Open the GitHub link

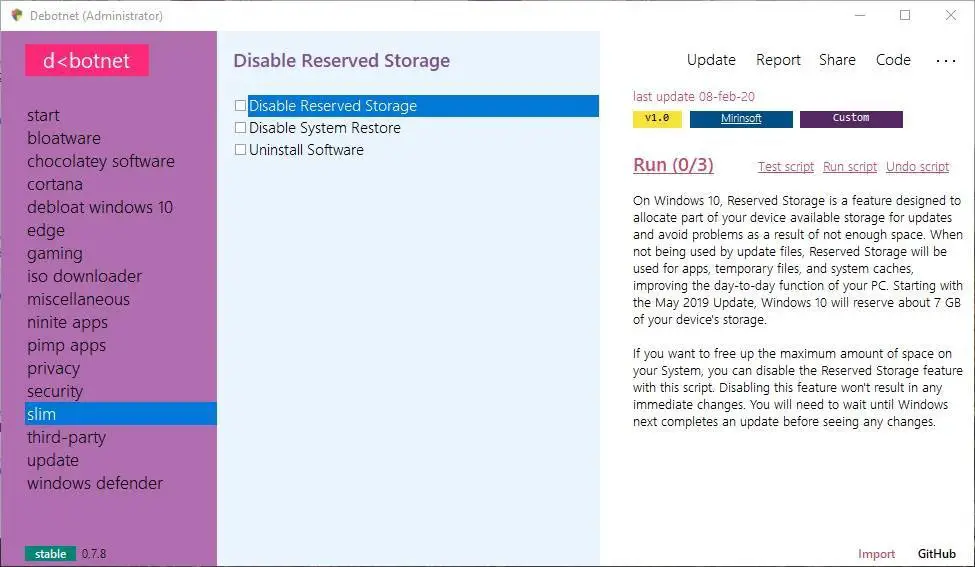pyautogui.click(x=937, y=554)
